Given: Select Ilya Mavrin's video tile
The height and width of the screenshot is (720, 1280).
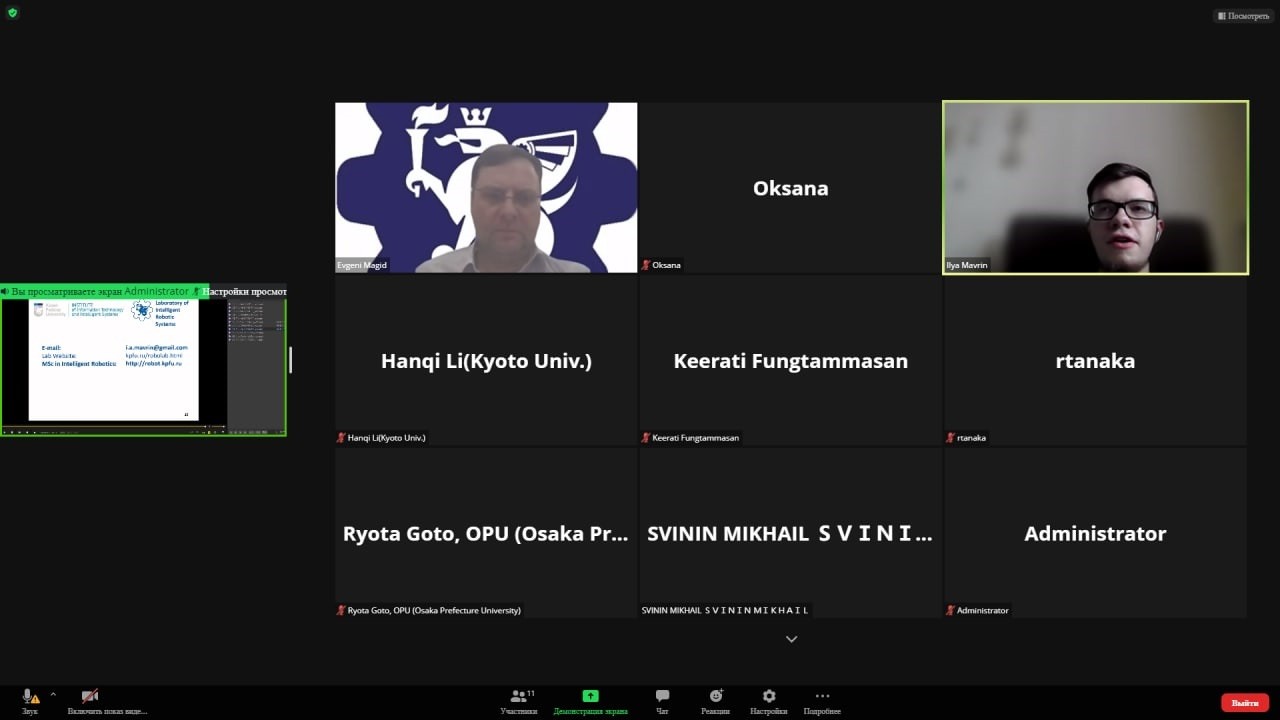Looking at the screenshot, I should (x=1095, y=187).
